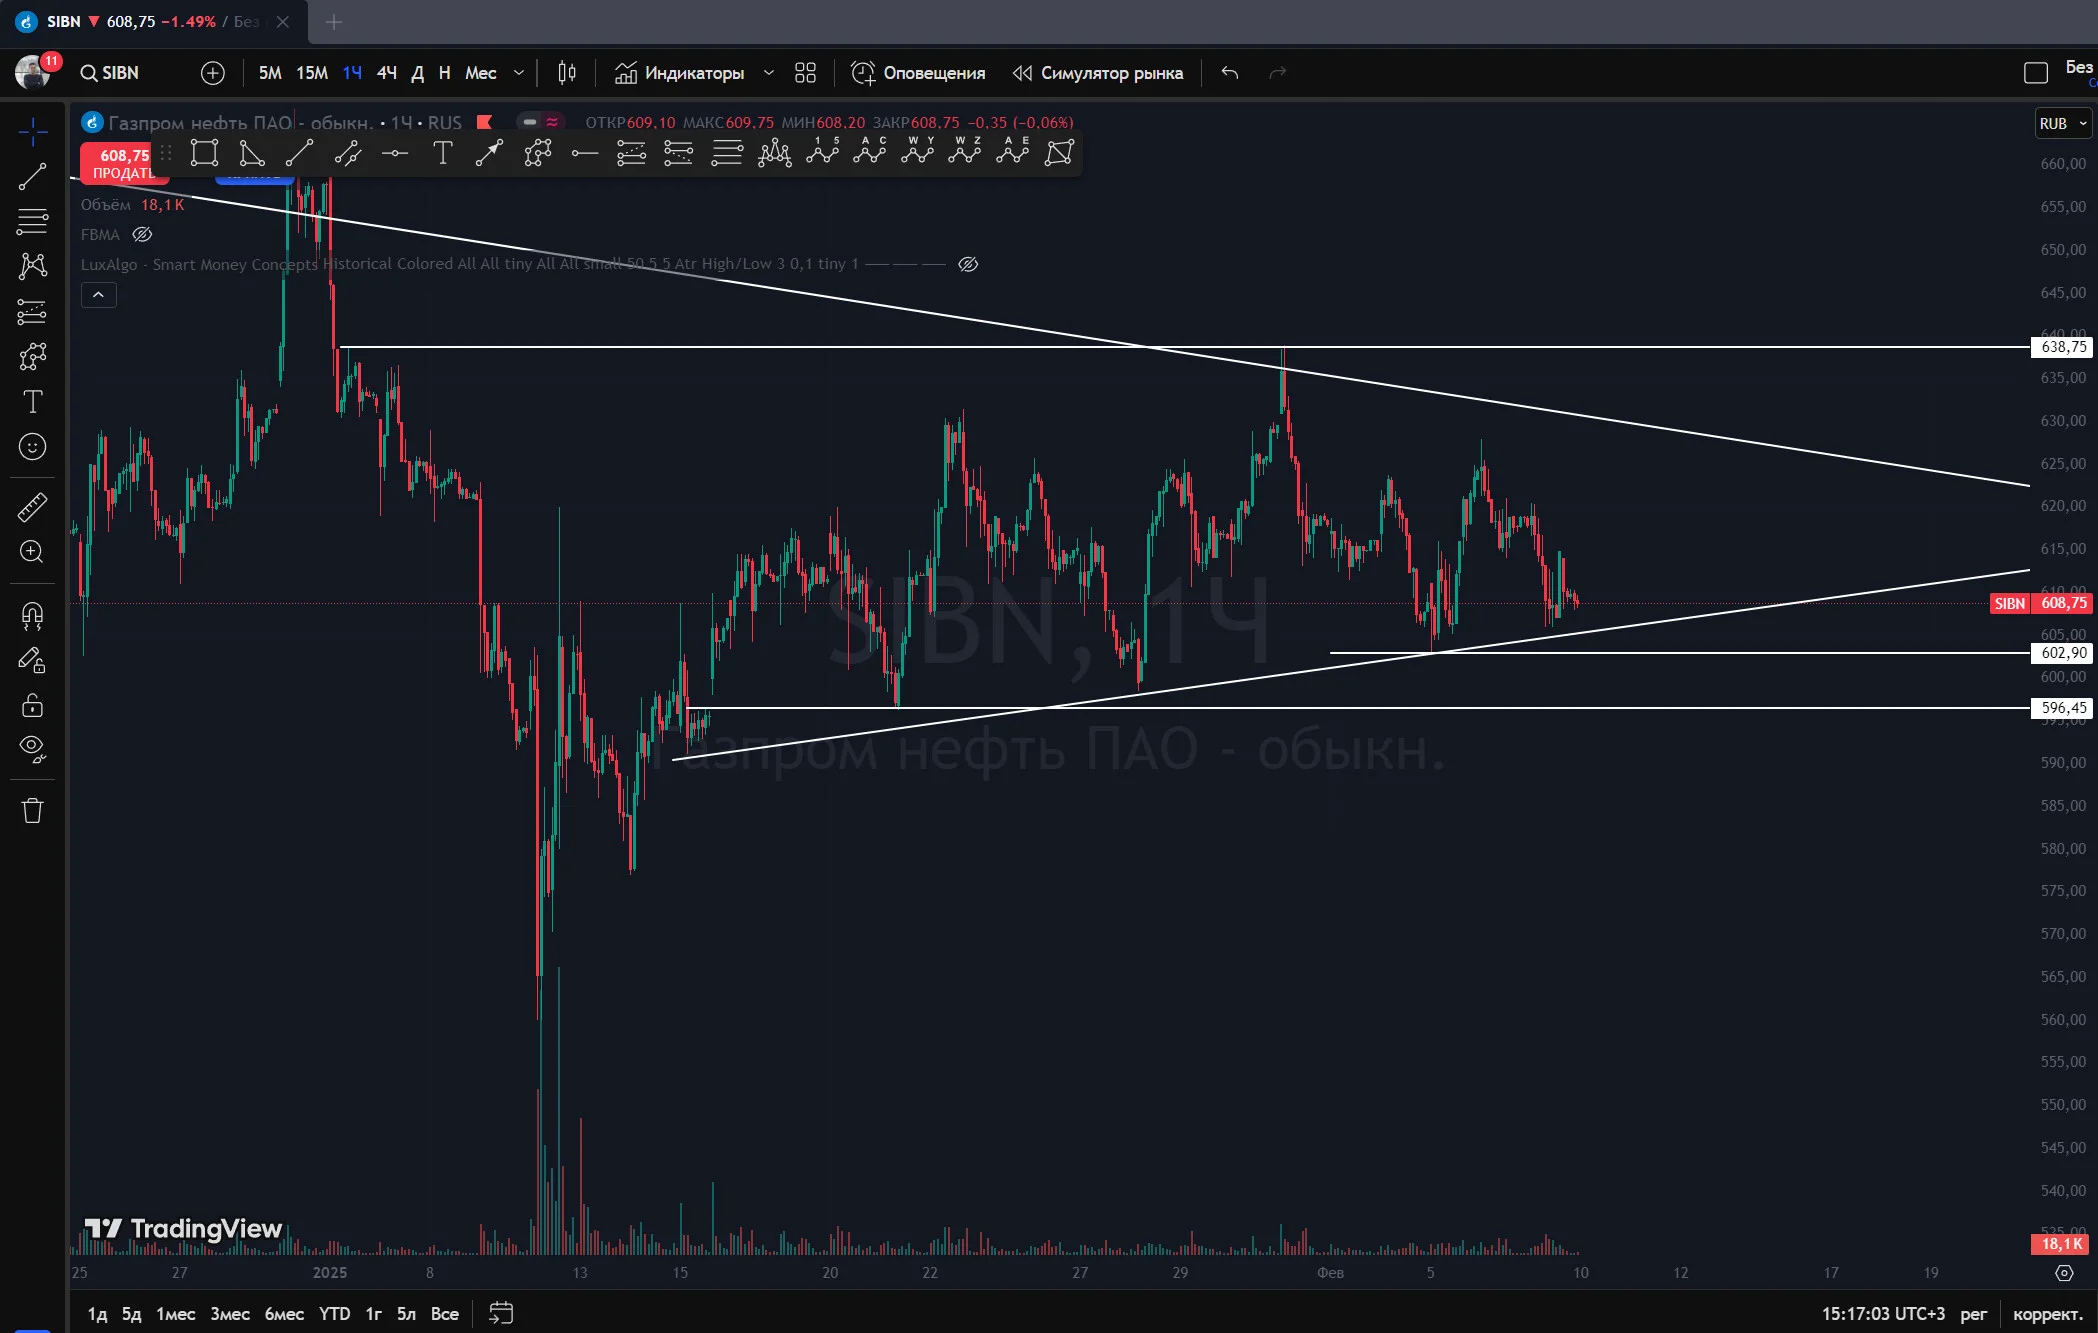Select the Elliott W-Y double combo tool

point(917,151)
